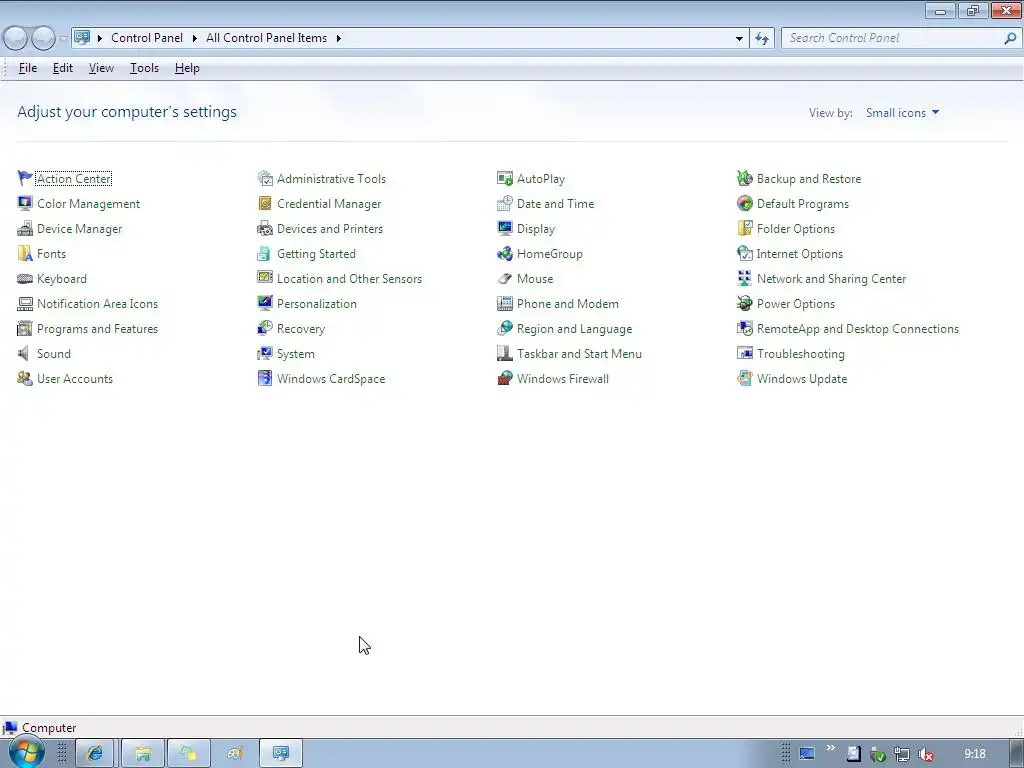Screen dimensions: 1024x768
Task: Open the Fonts folder icon
Action: tap(25, 253)
